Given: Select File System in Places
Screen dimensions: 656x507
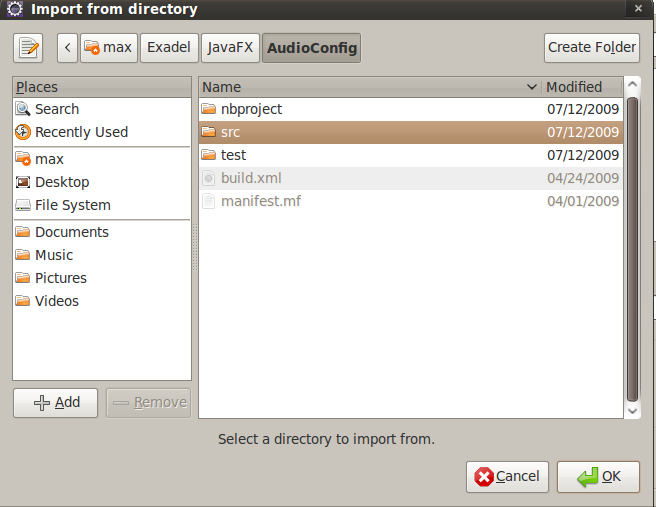Looking at the screenshot, I should click(73, 205).
